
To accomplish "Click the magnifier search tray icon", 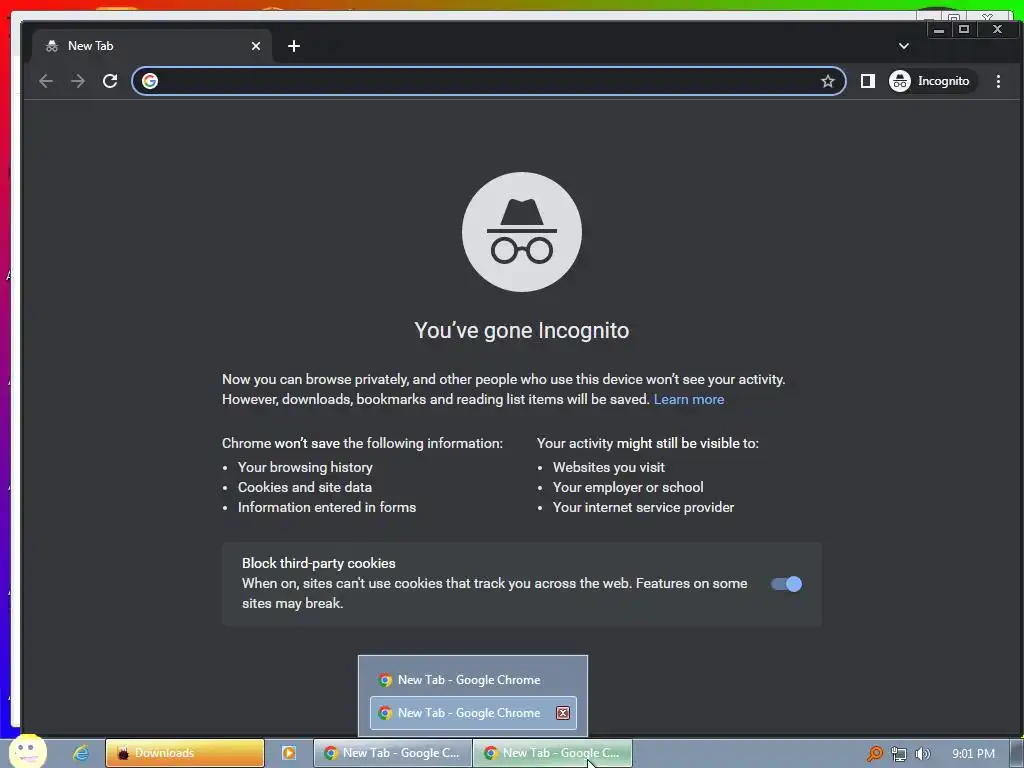I will pos(874,754).
